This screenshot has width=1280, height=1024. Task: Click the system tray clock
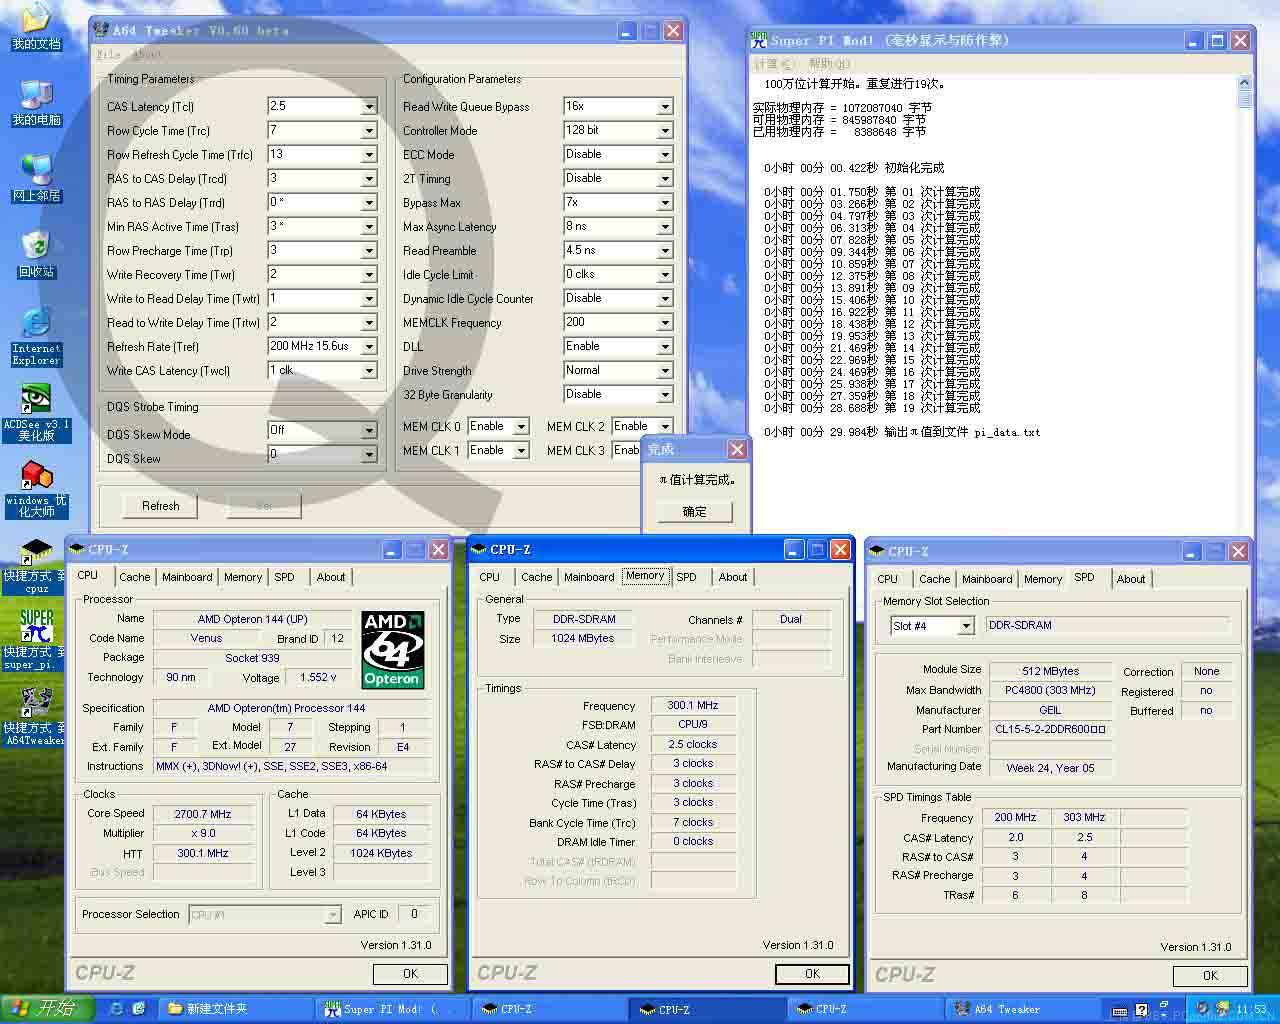(1251, 1009)
